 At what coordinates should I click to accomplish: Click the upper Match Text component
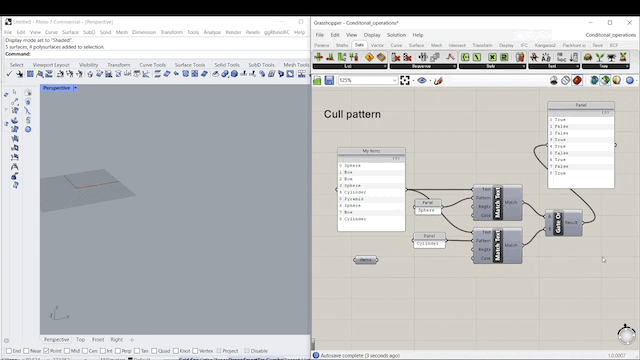[497, 202]
